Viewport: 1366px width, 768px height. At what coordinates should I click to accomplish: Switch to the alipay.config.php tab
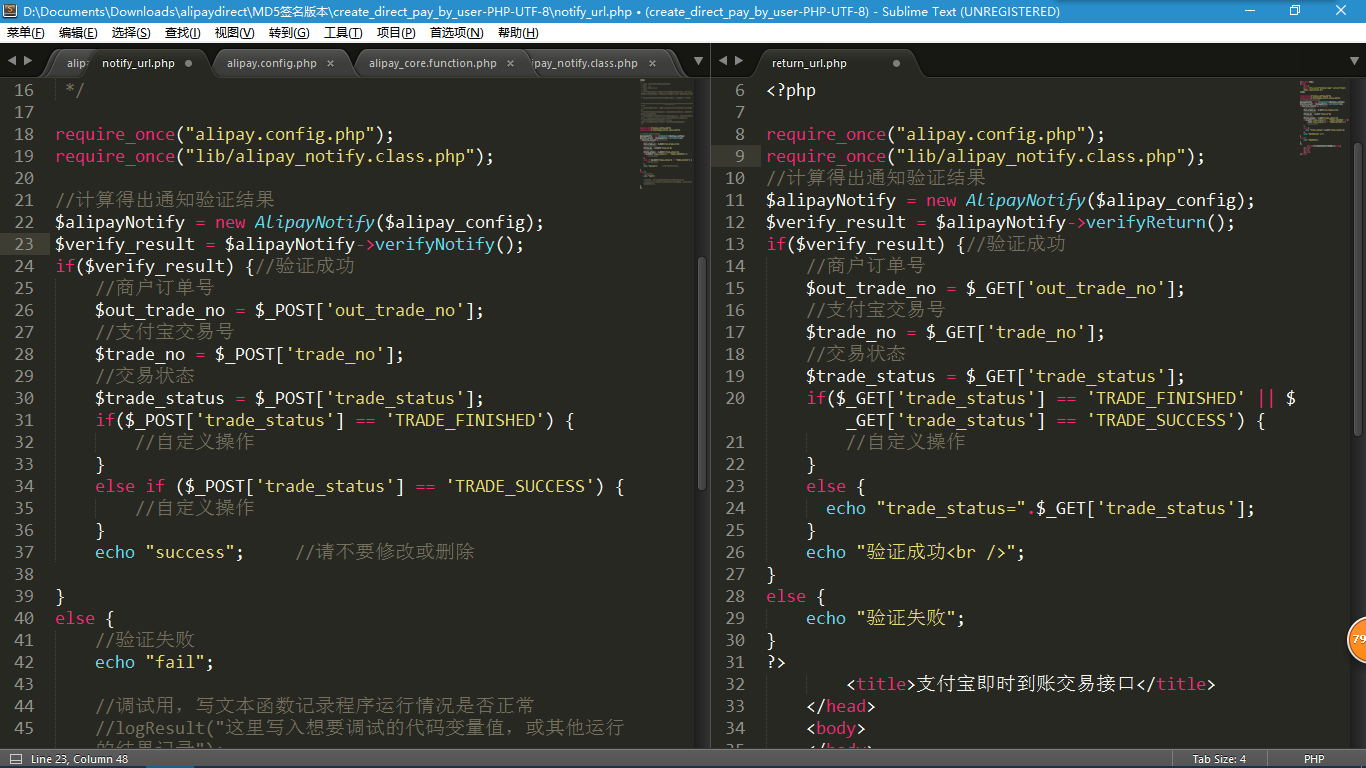pos(272,63)
